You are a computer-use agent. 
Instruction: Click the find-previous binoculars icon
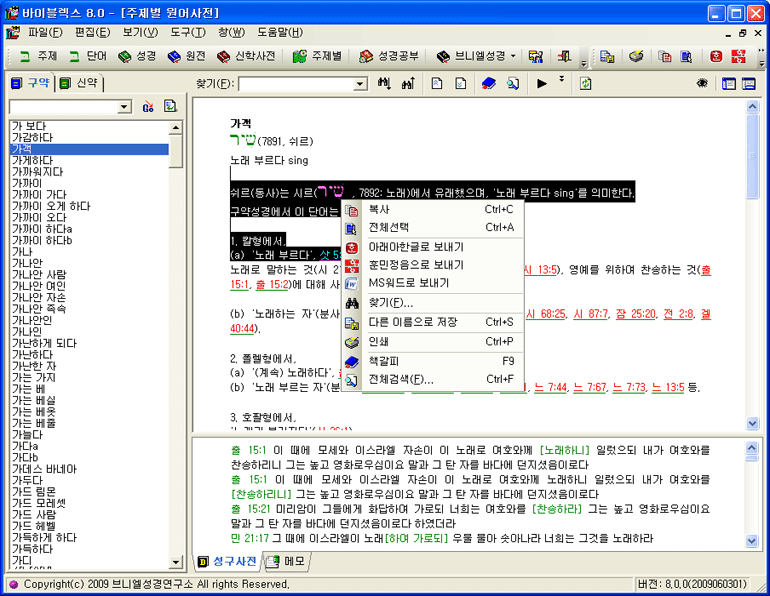pyautogui.click(x=409, y=83)
